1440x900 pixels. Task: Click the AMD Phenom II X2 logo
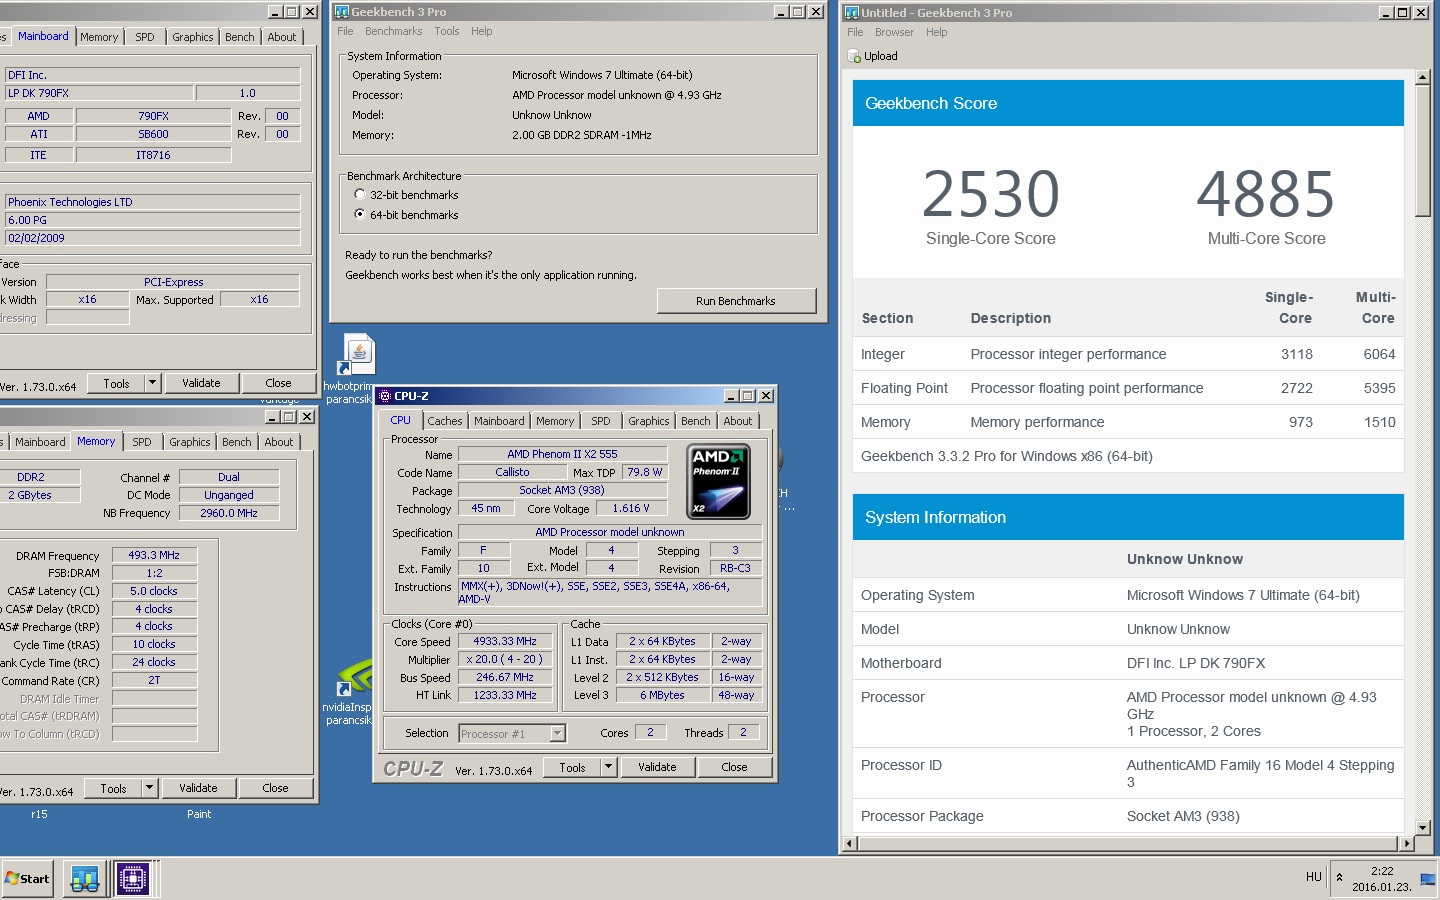720,482
